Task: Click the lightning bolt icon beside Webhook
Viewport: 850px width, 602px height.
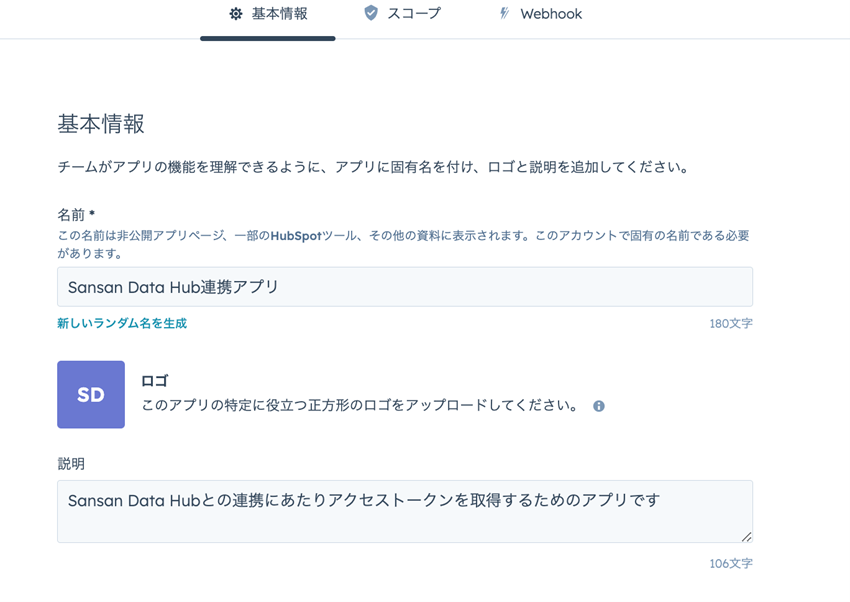Action: point(504,13)
